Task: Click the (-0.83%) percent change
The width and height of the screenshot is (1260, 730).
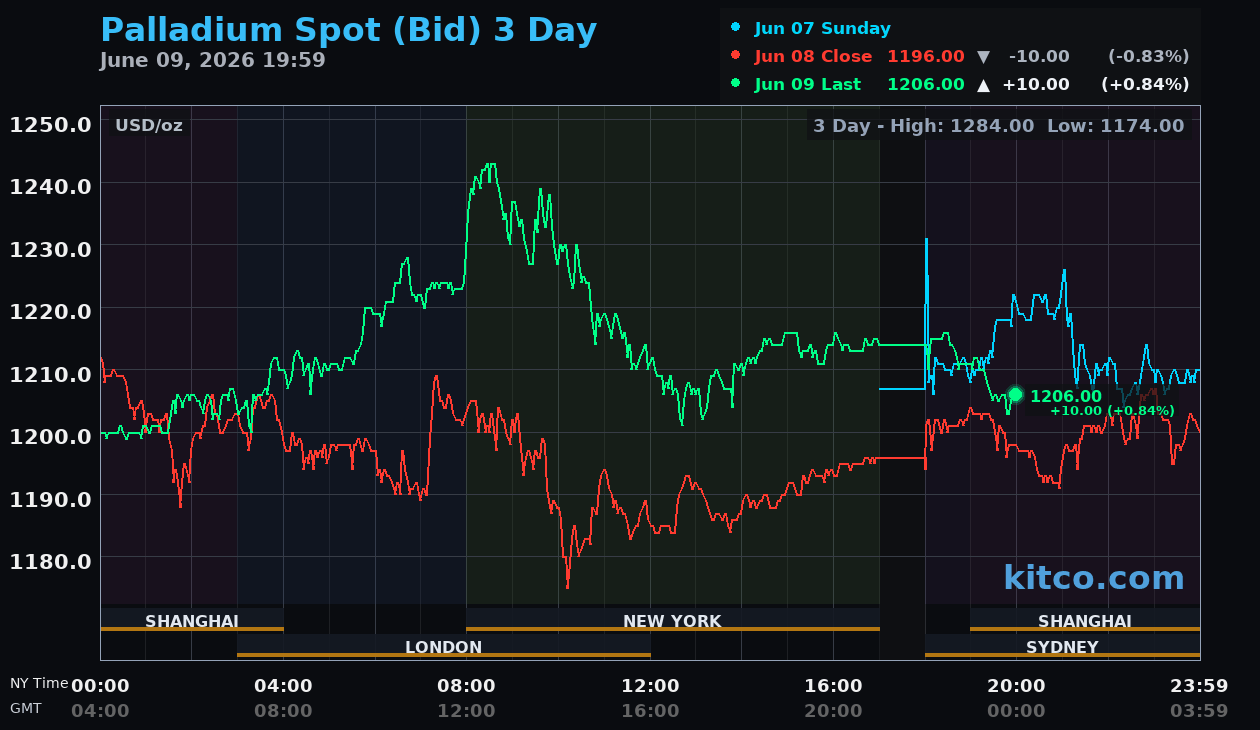Action: click(1149, 56)
